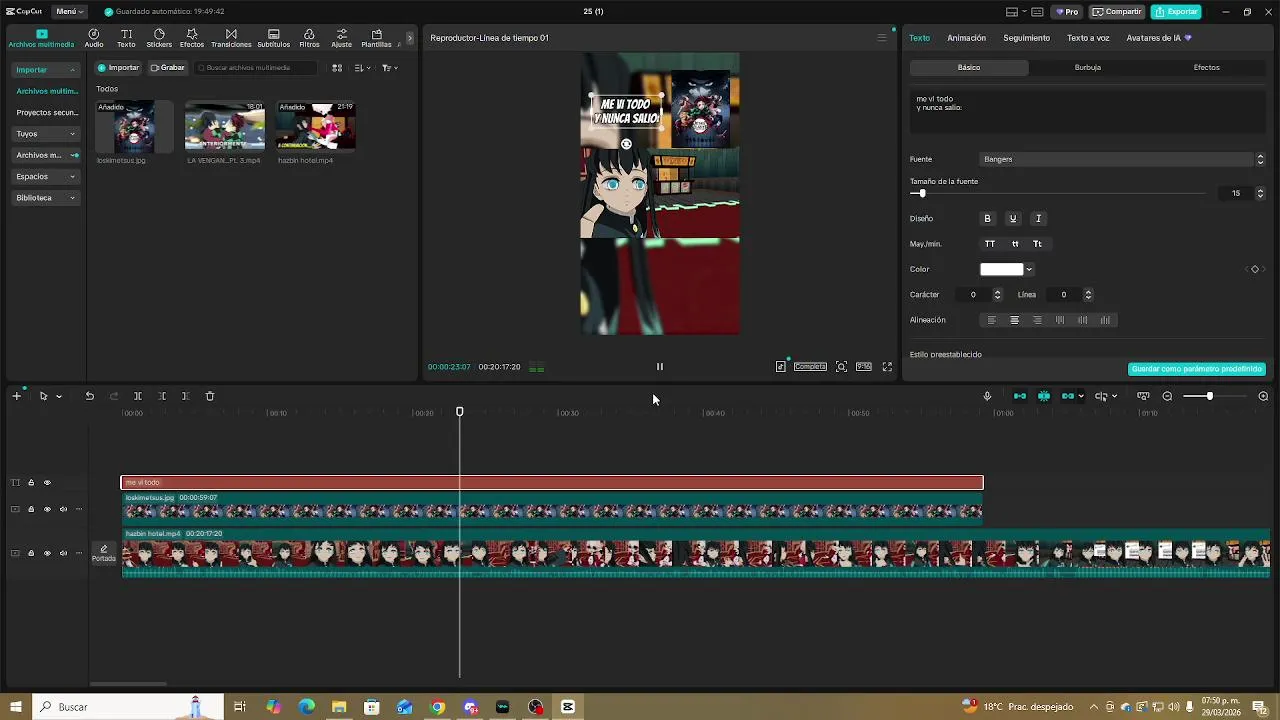Add a color keyframe diamond

pyautogui.click(x=1255, y=269)
